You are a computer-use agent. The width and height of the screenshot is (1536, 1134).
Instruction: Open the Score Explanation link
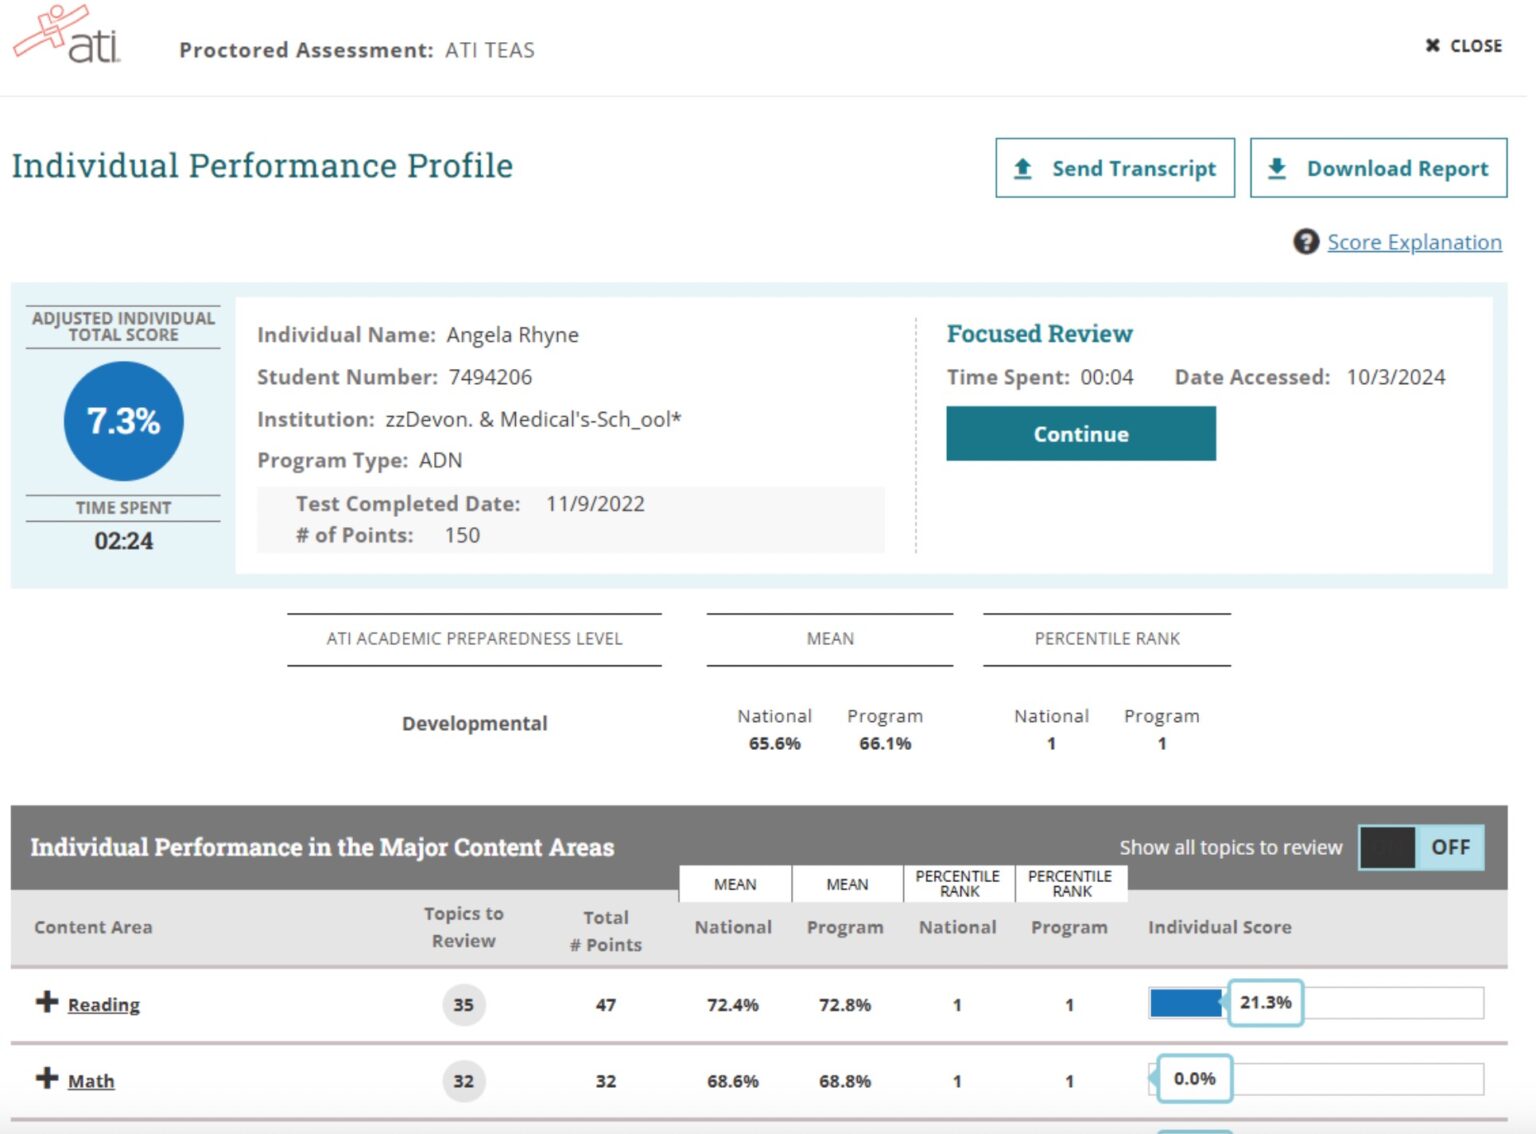coord(1414,242)
